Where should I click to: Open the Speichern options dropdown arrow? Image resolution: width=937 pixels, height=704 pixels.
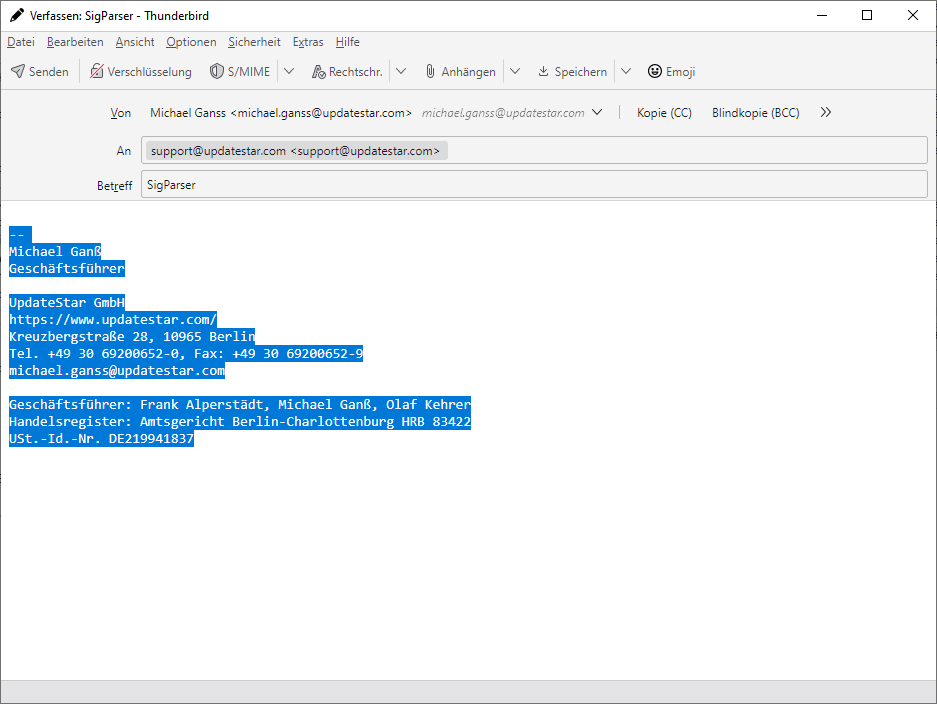pos(625,72)
